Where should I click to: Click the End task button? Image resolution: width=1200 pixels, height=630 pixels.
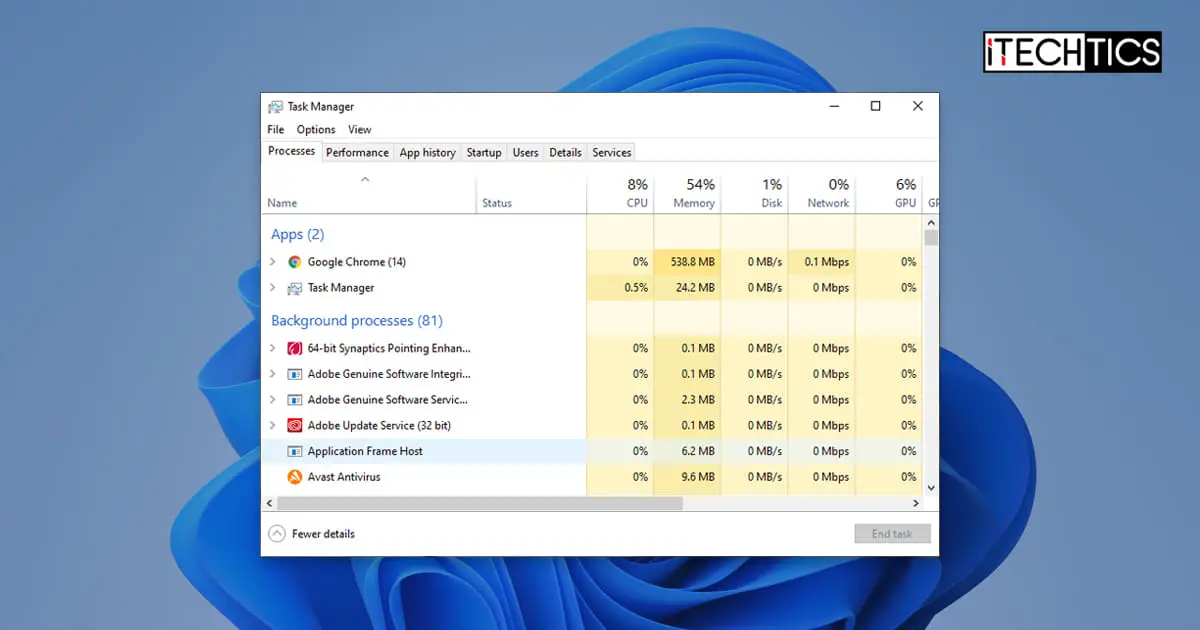[x=892, y=534]
